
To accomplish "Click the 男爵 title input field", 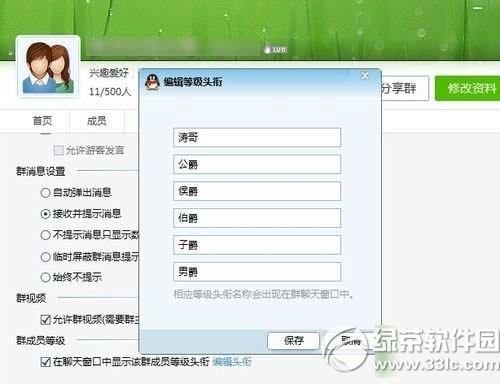I will (x=257, y=272).
